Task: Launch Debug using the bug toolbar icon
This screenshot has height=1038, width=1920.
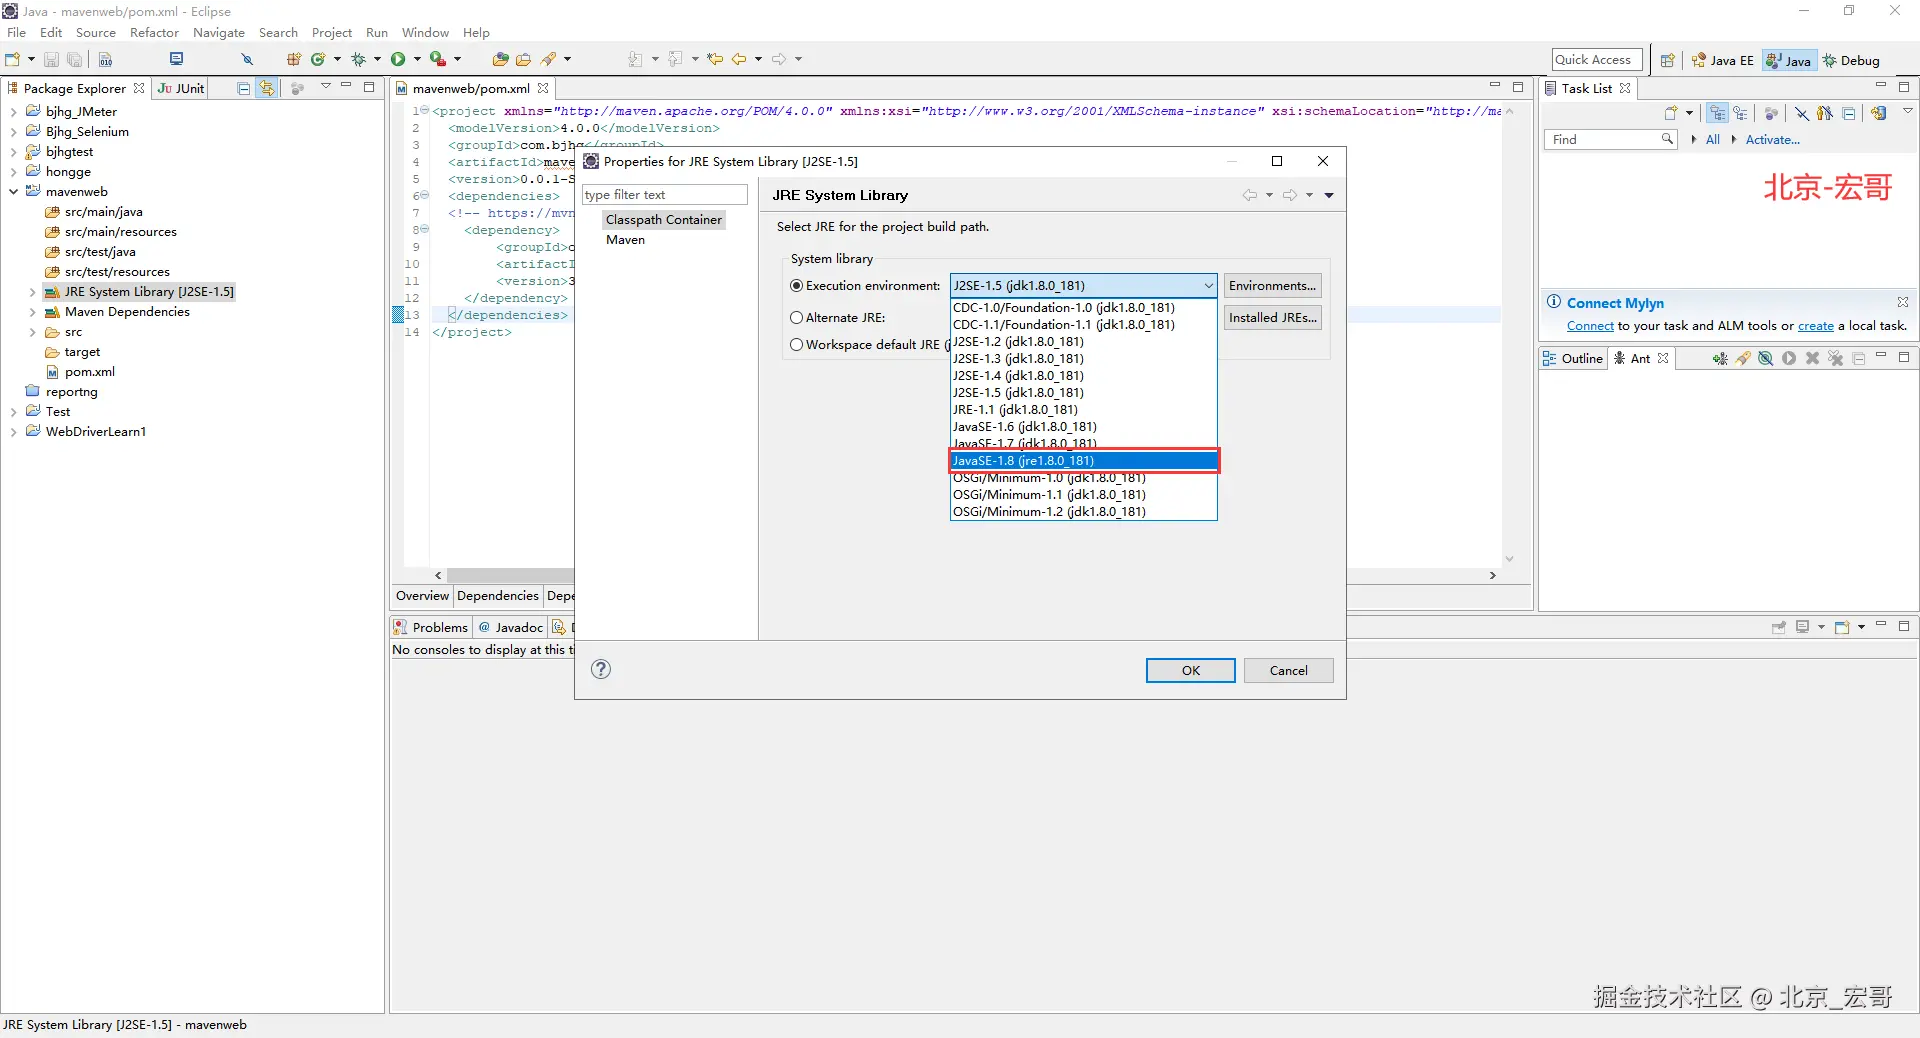Action: click(358, 60)
